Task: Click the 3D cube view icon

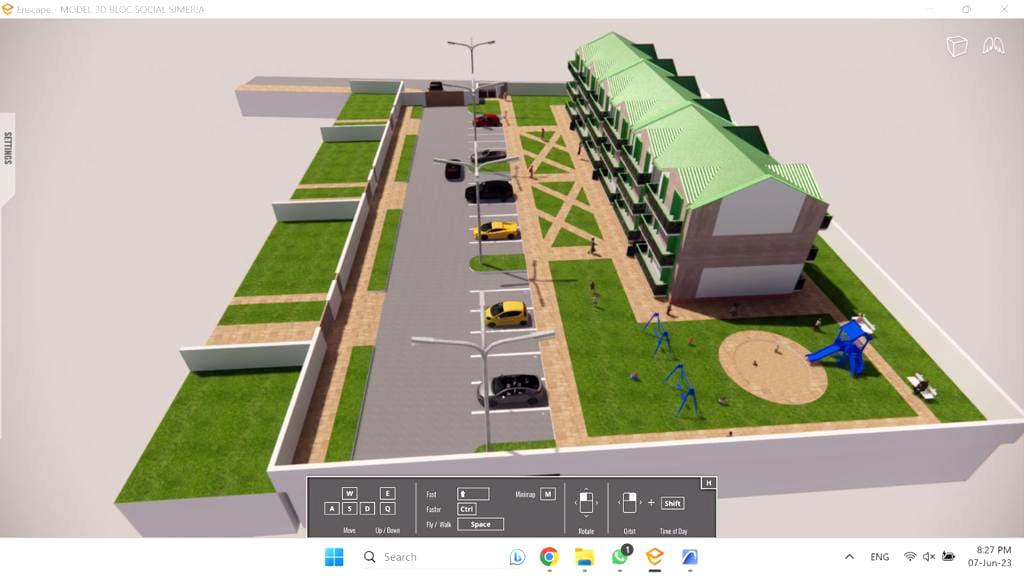Action: (x=957, y=46)
